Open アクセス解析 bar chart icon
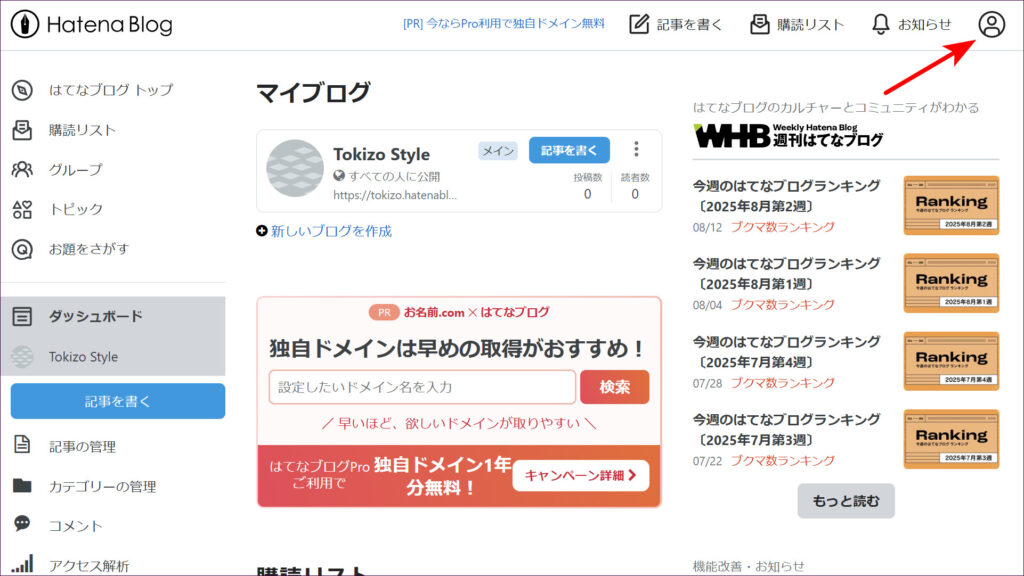Viewport: 1024px width, 576px height. pos(22,565)
